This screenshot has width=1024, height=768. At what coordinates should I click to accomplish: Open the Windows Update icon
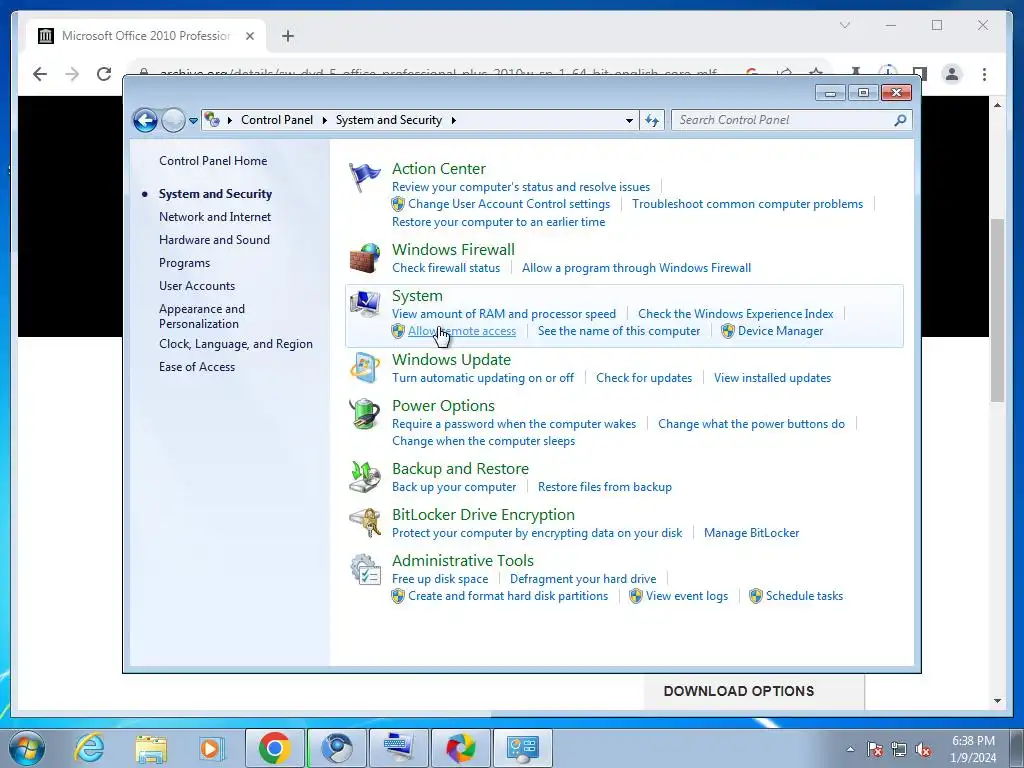click(x=364, y=368)
